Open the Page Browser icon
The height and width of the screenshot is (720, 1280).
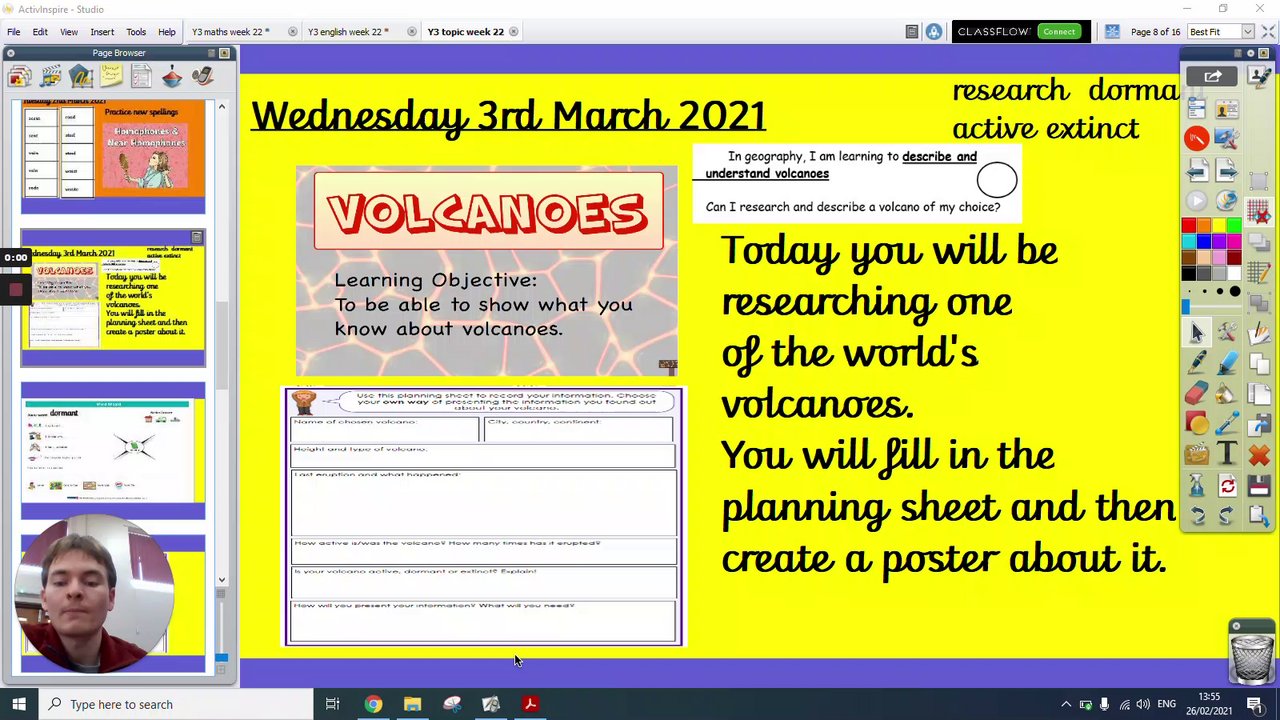tap(19, 76)
